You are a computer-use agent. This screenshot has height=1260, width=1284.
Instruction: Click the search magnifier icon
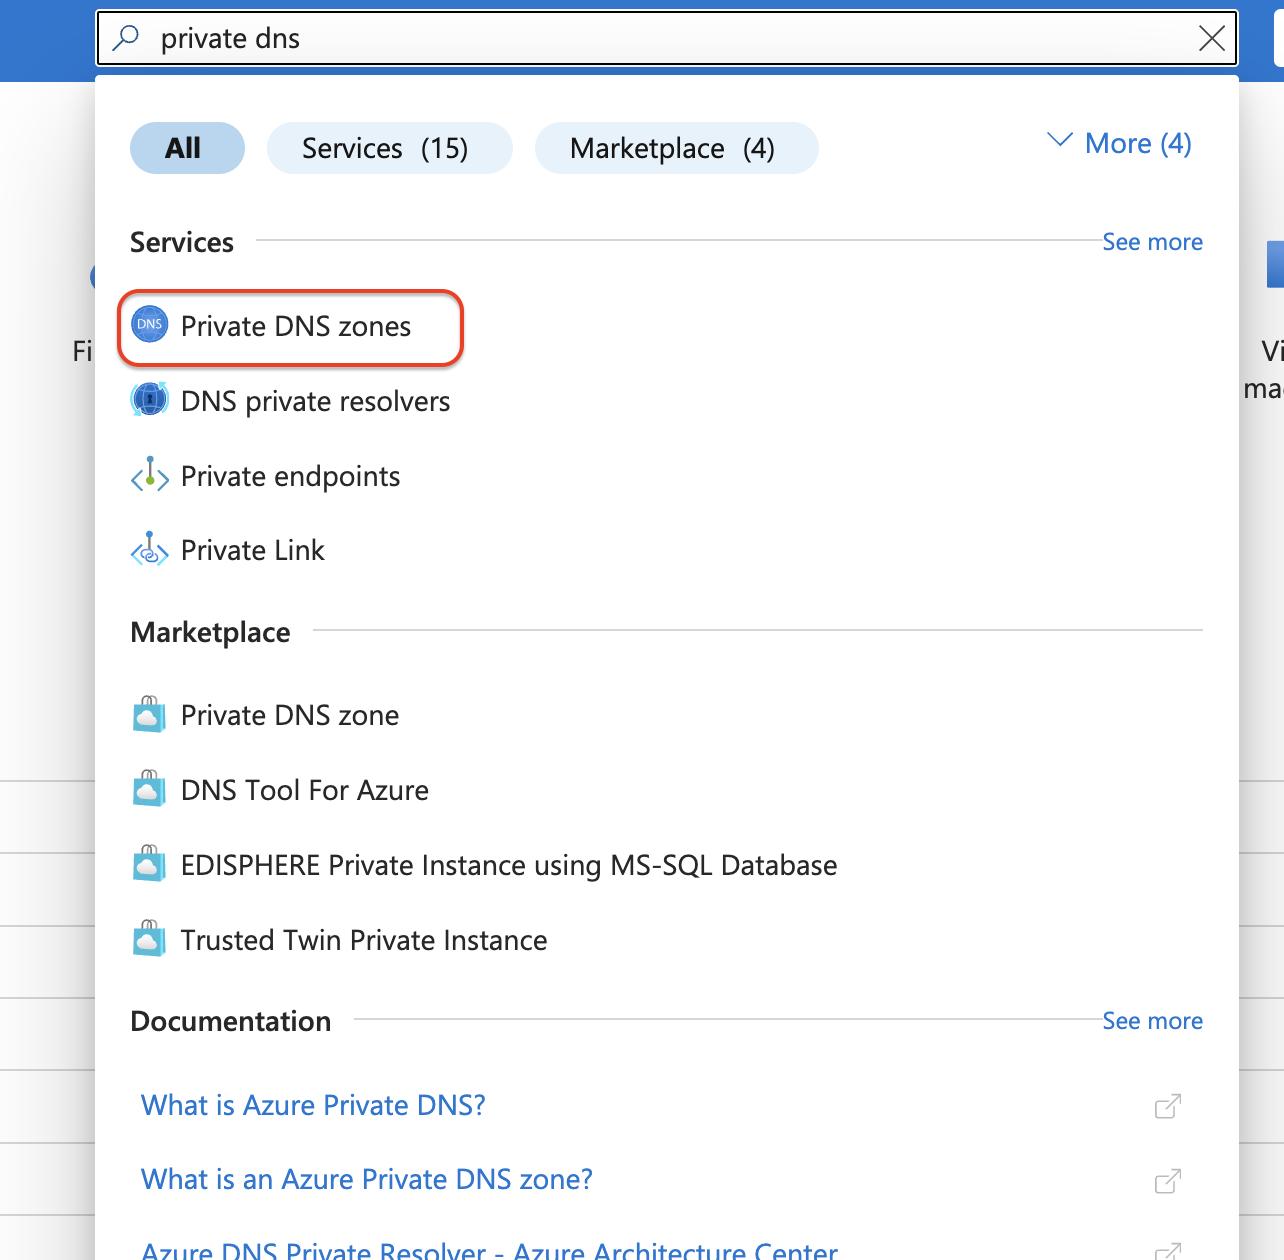pyautogui.click(x=126, y=38)
